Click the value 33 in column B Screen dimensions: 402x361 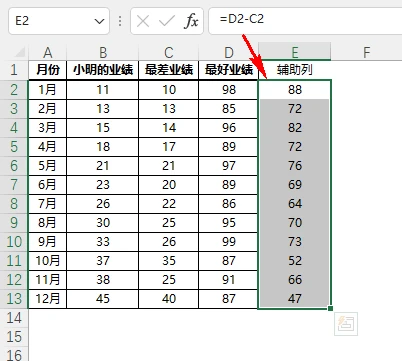(103, 242)
